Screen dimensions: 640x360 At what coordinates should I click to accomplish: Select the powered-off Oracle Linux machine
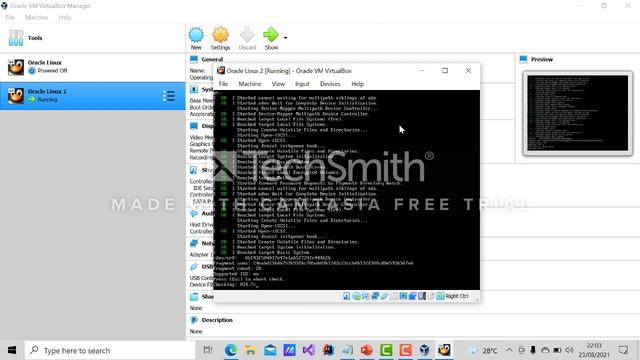click(92, 67)
